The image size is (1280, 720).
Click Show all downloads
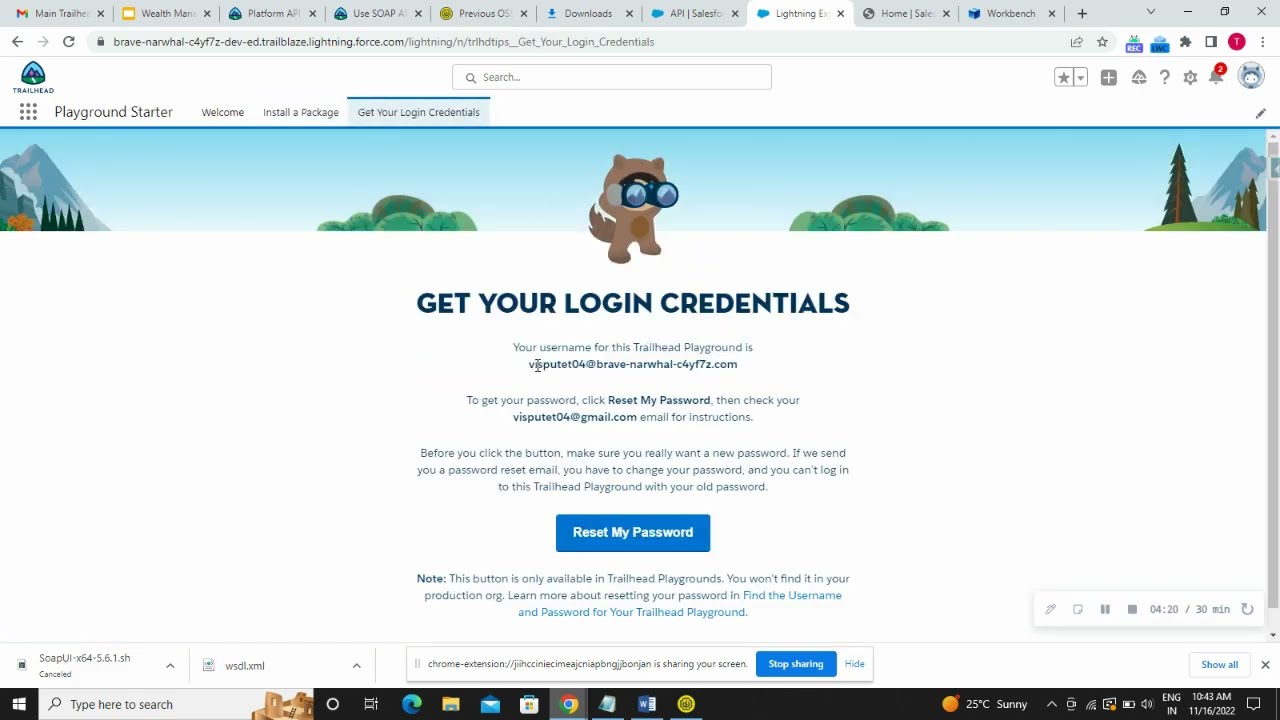(1220, 665)
